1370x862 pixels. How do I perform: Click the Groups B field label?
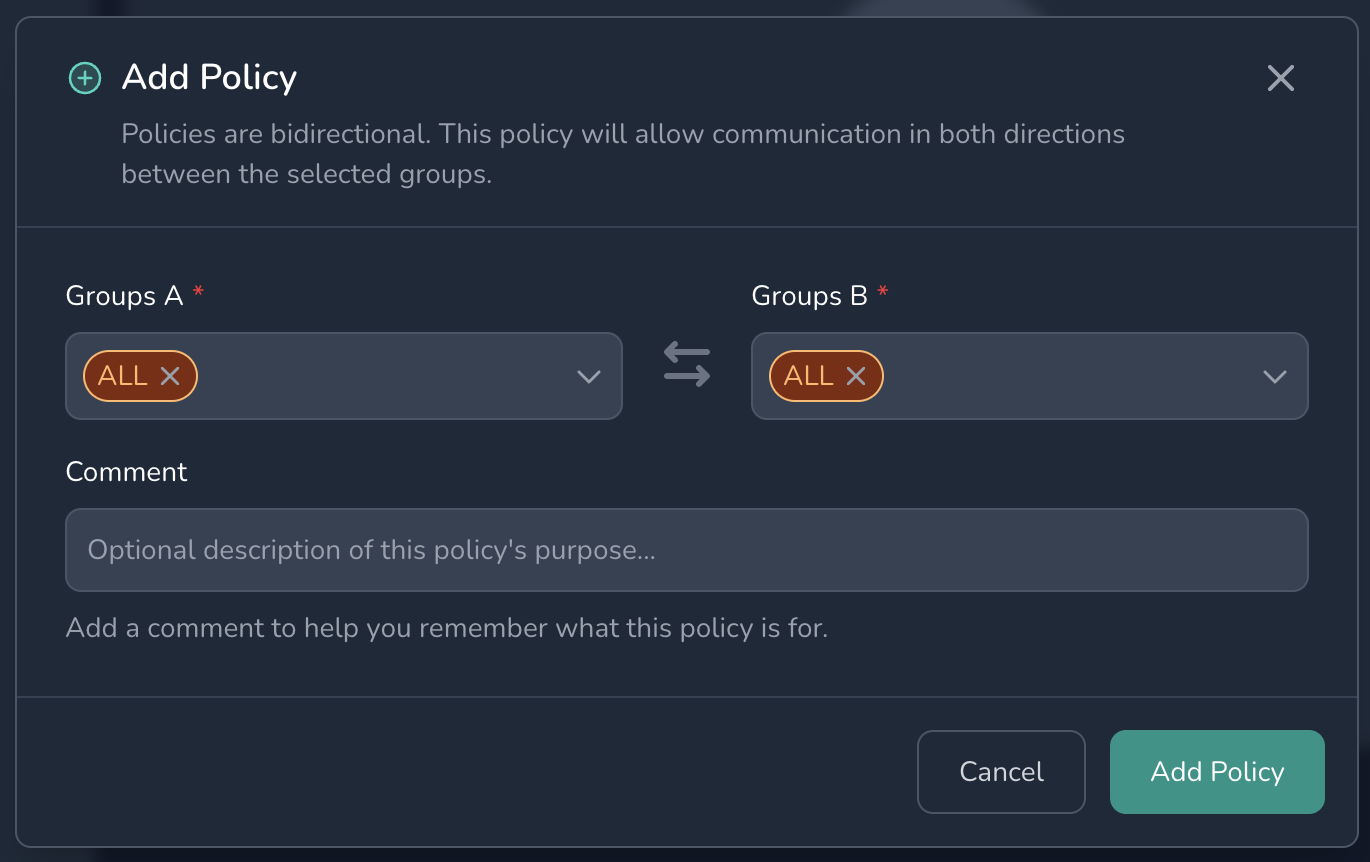click(x=809, y=296)
